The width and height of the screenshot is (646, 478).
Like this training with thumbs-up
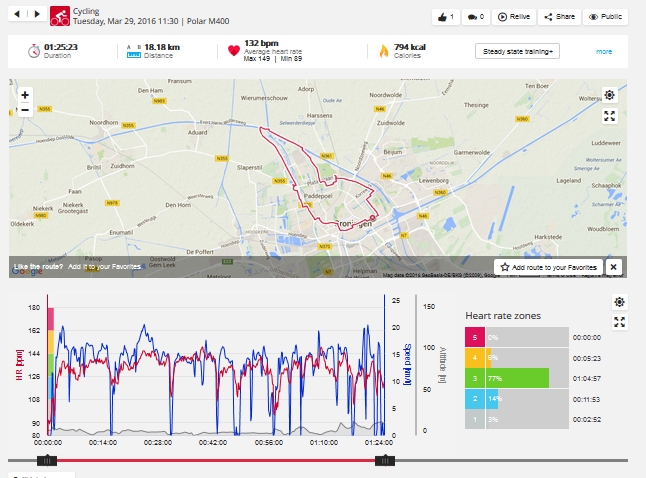point(447,17)
